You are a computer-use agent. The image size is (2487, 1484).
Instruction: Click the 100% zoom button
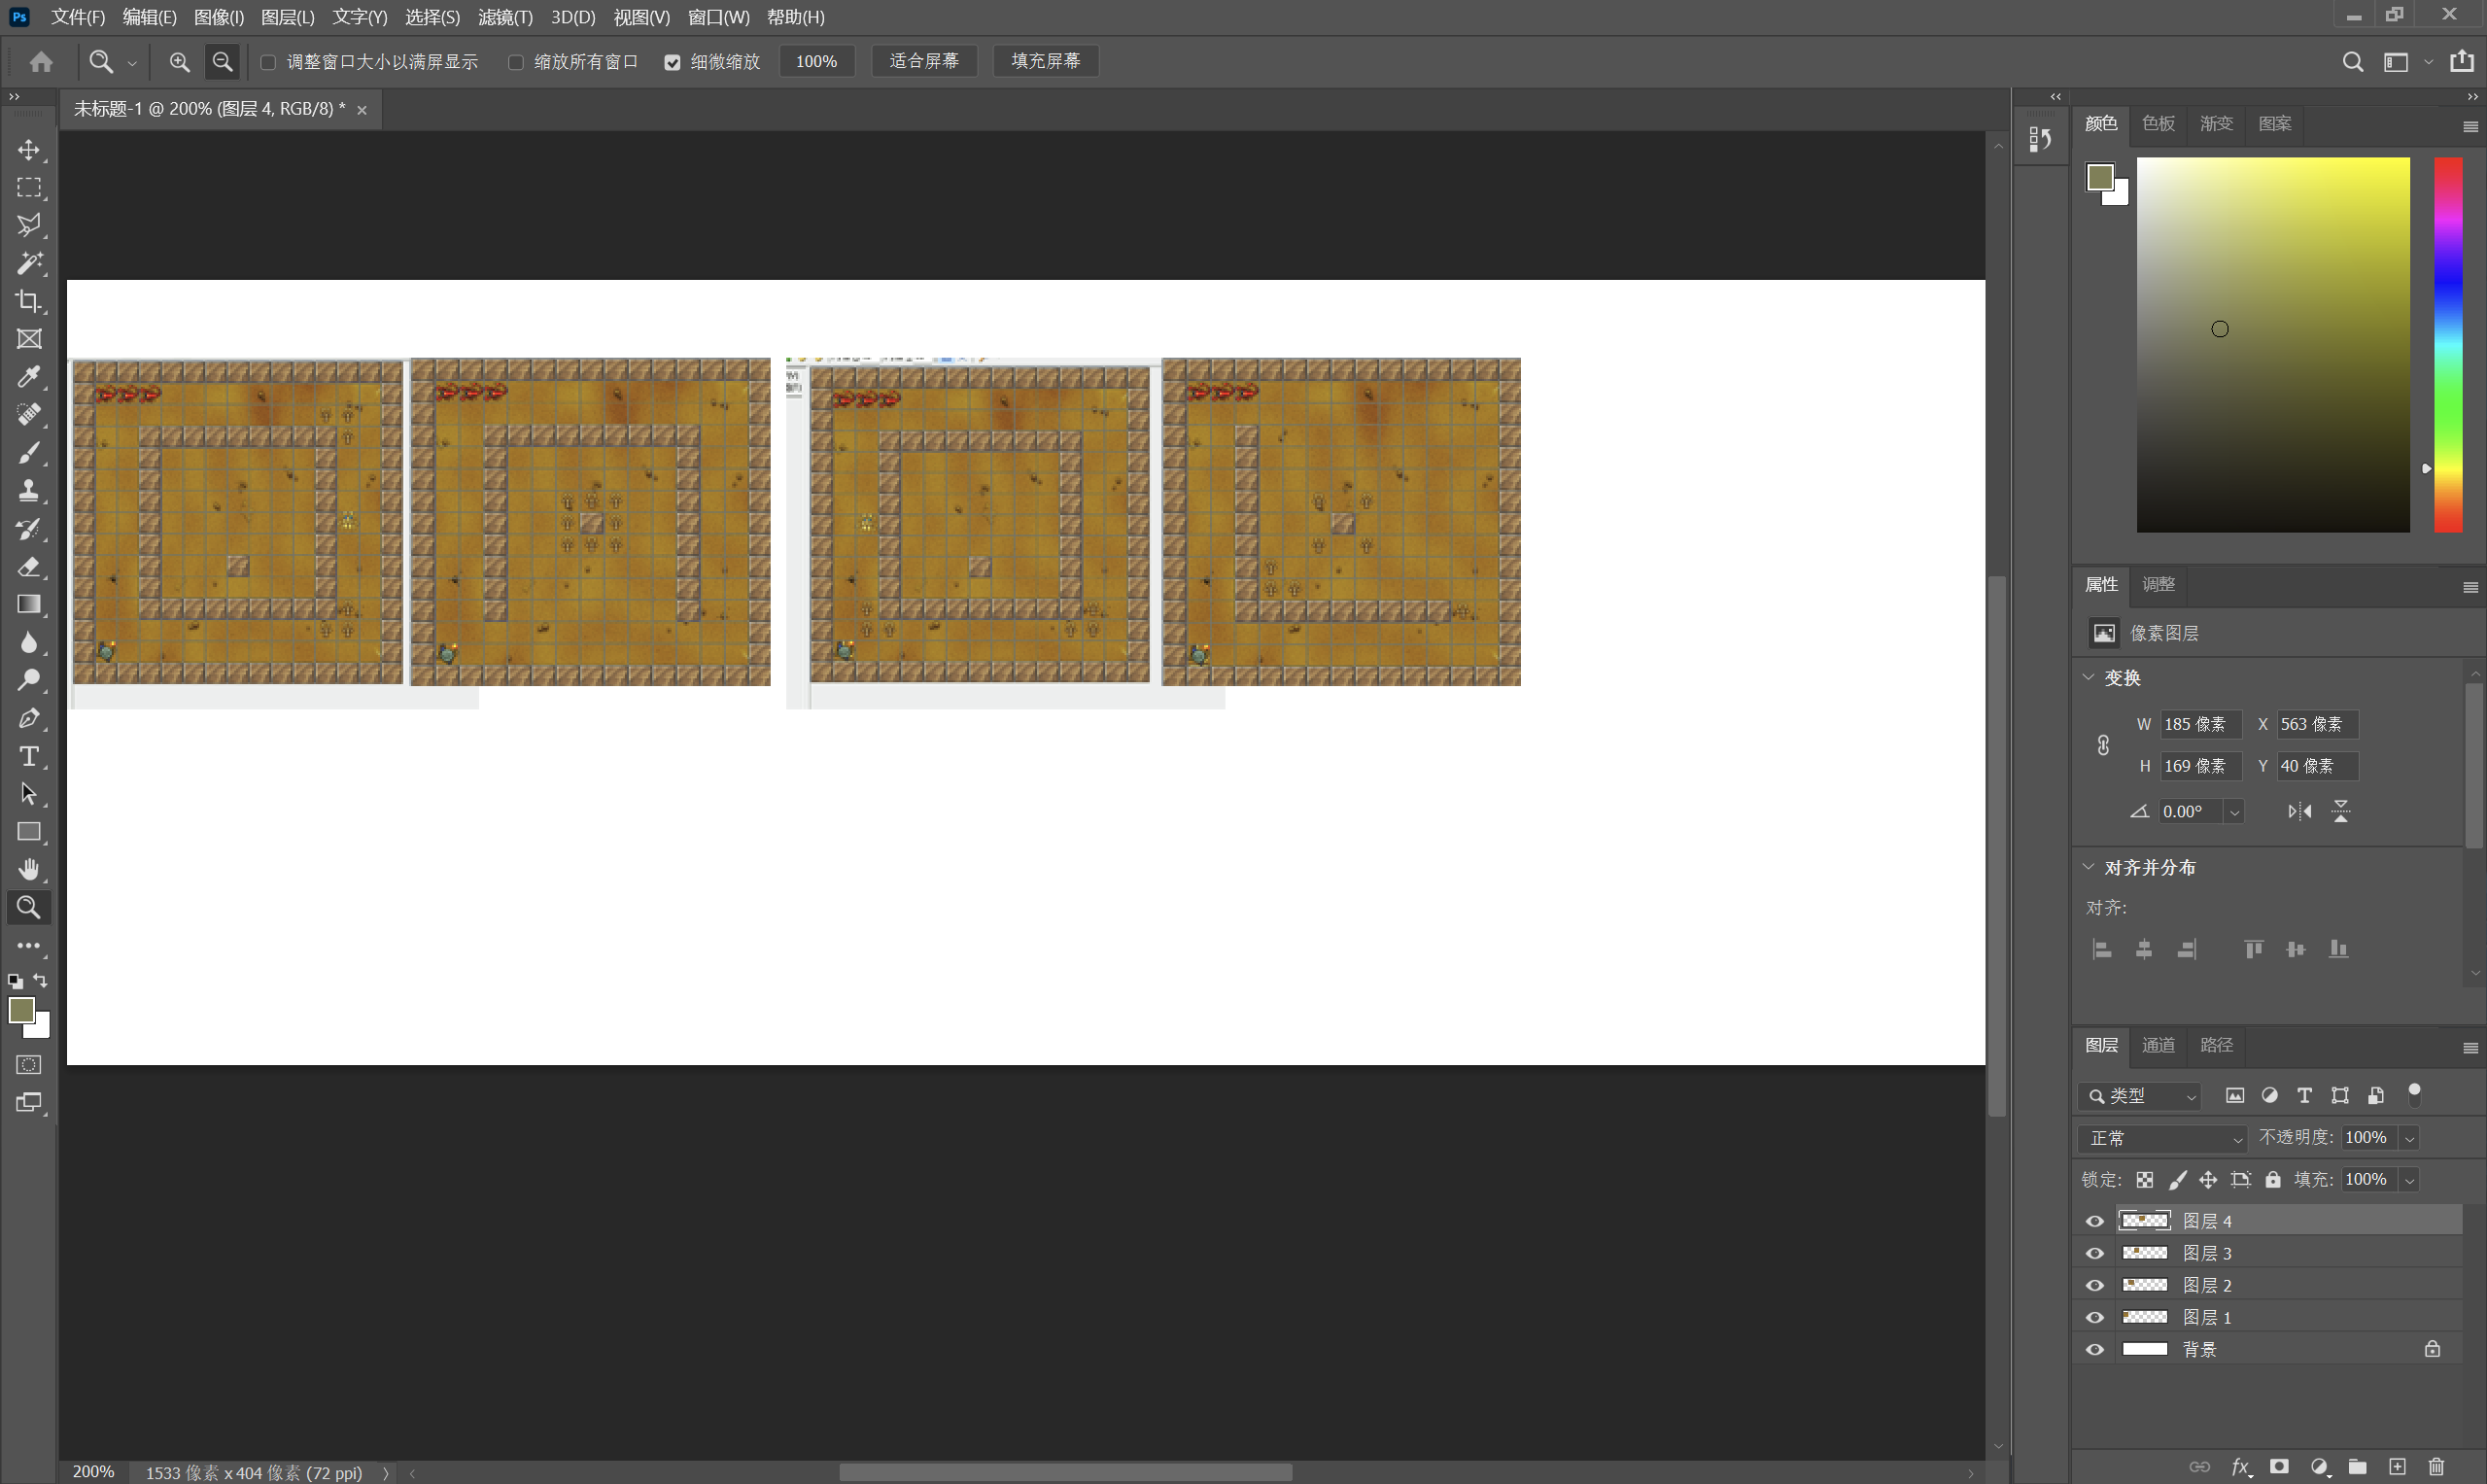[816, 61]
